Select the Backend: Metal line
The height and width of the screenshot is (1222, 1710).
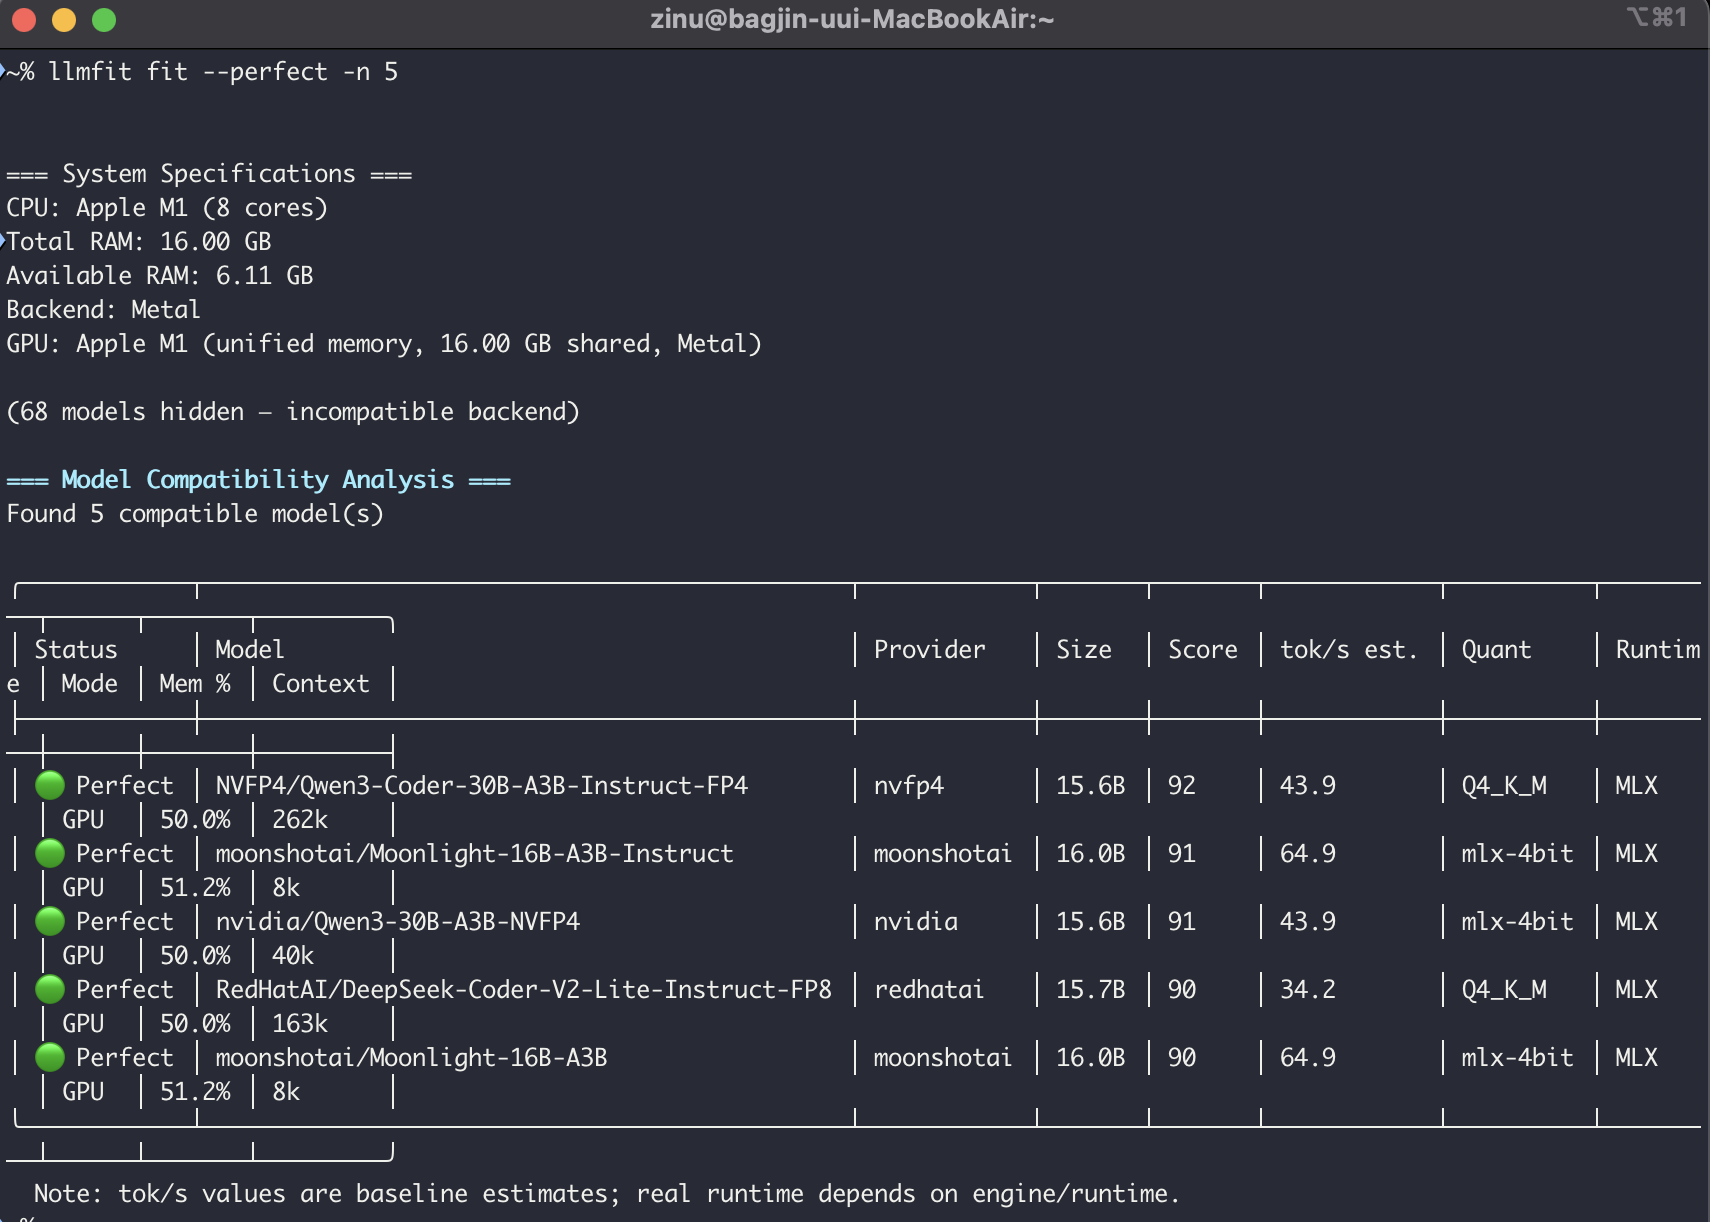104,310
